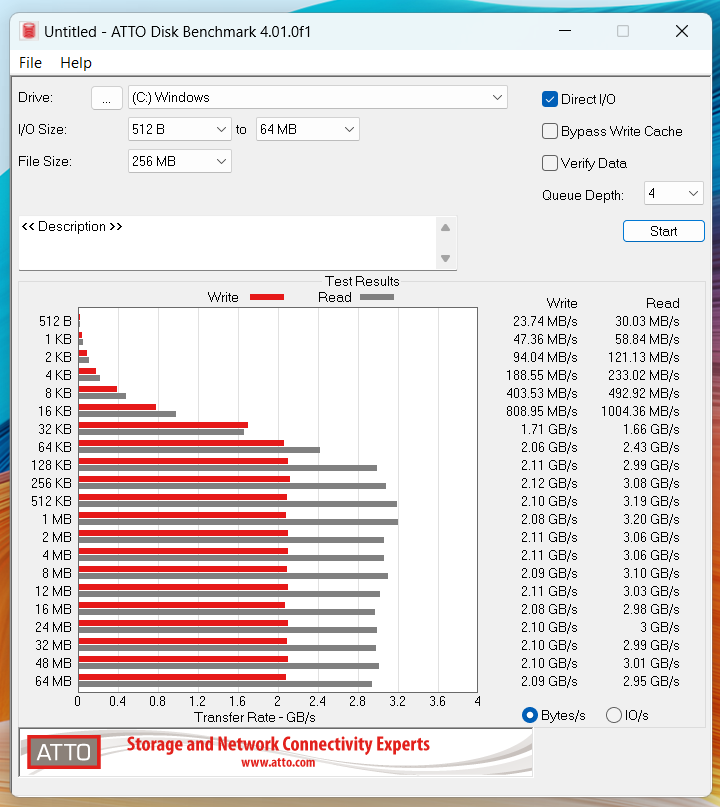Screen dimensions: 720x807
Task: Uncheck the Direct I/O checkbox
Action: click(550, 99)
